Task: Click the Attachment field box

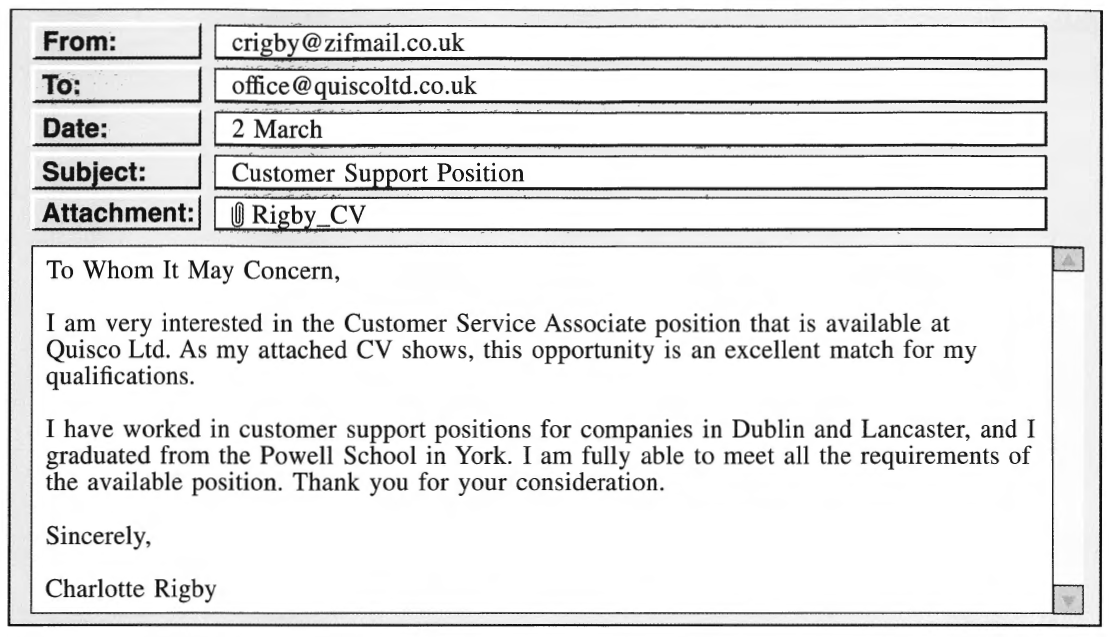Action: pos(630,214)
